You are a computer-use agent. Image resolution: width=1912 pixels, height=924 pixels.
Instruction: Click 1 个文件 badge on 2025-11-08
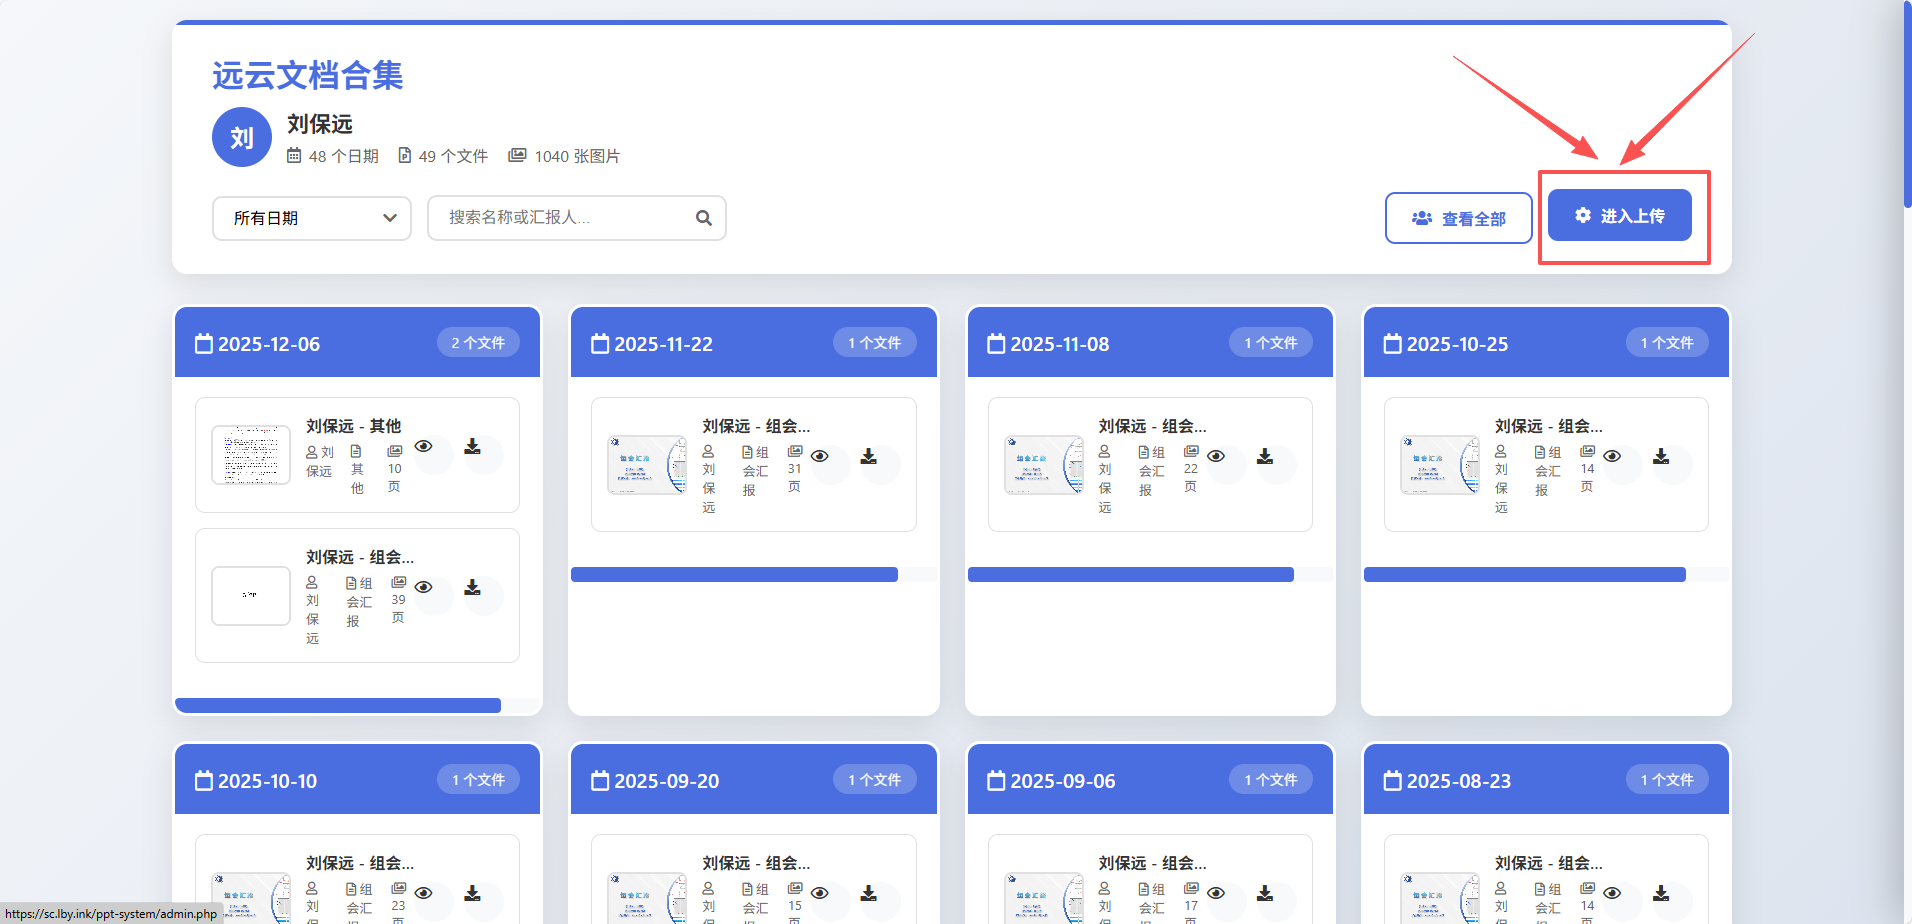click(1271, 342)
